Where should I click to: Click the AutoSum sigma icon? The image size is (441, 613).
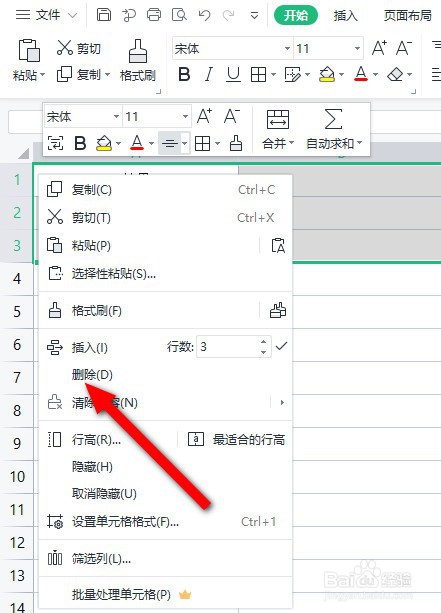tap(333, 119)
